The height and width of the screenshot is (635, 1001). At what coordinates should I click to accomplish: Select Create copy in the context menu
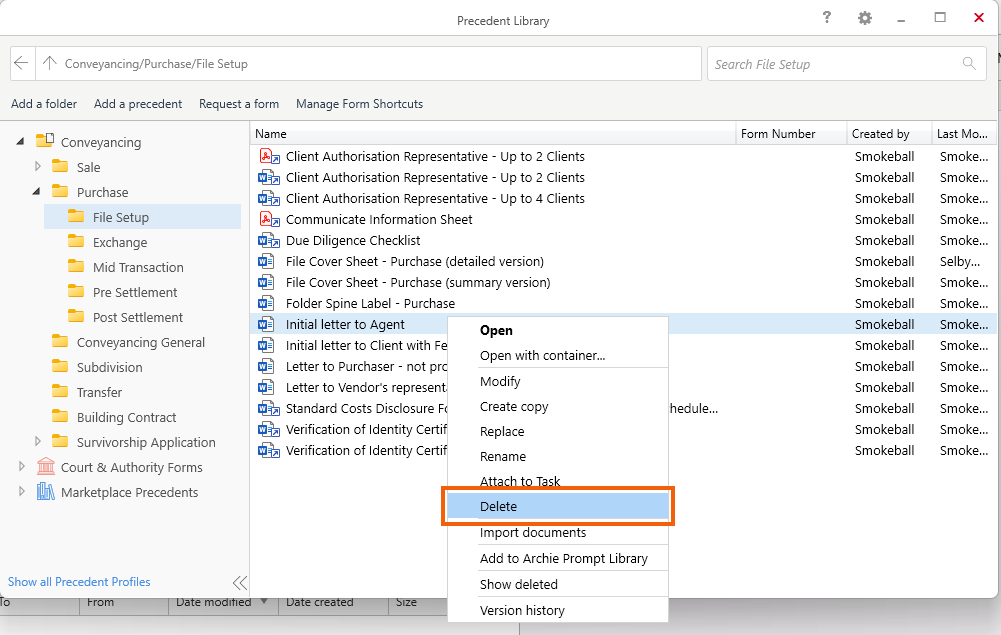pos(514,407)
